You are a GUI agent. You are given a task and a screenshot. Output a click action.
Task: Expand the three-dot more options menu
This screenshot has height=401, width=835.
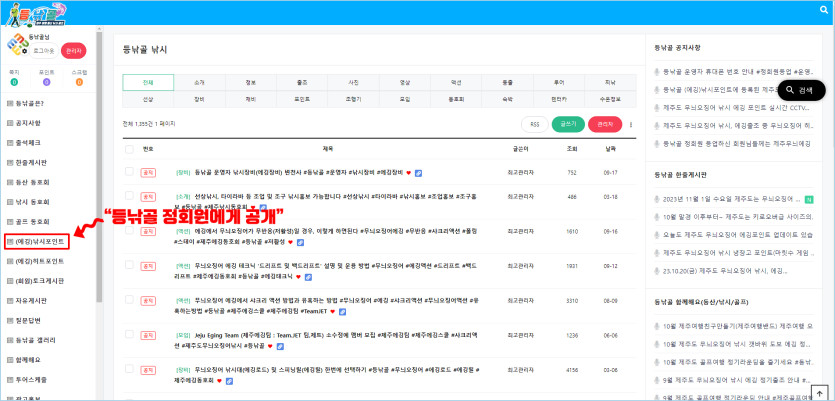[x=631, y=125]
